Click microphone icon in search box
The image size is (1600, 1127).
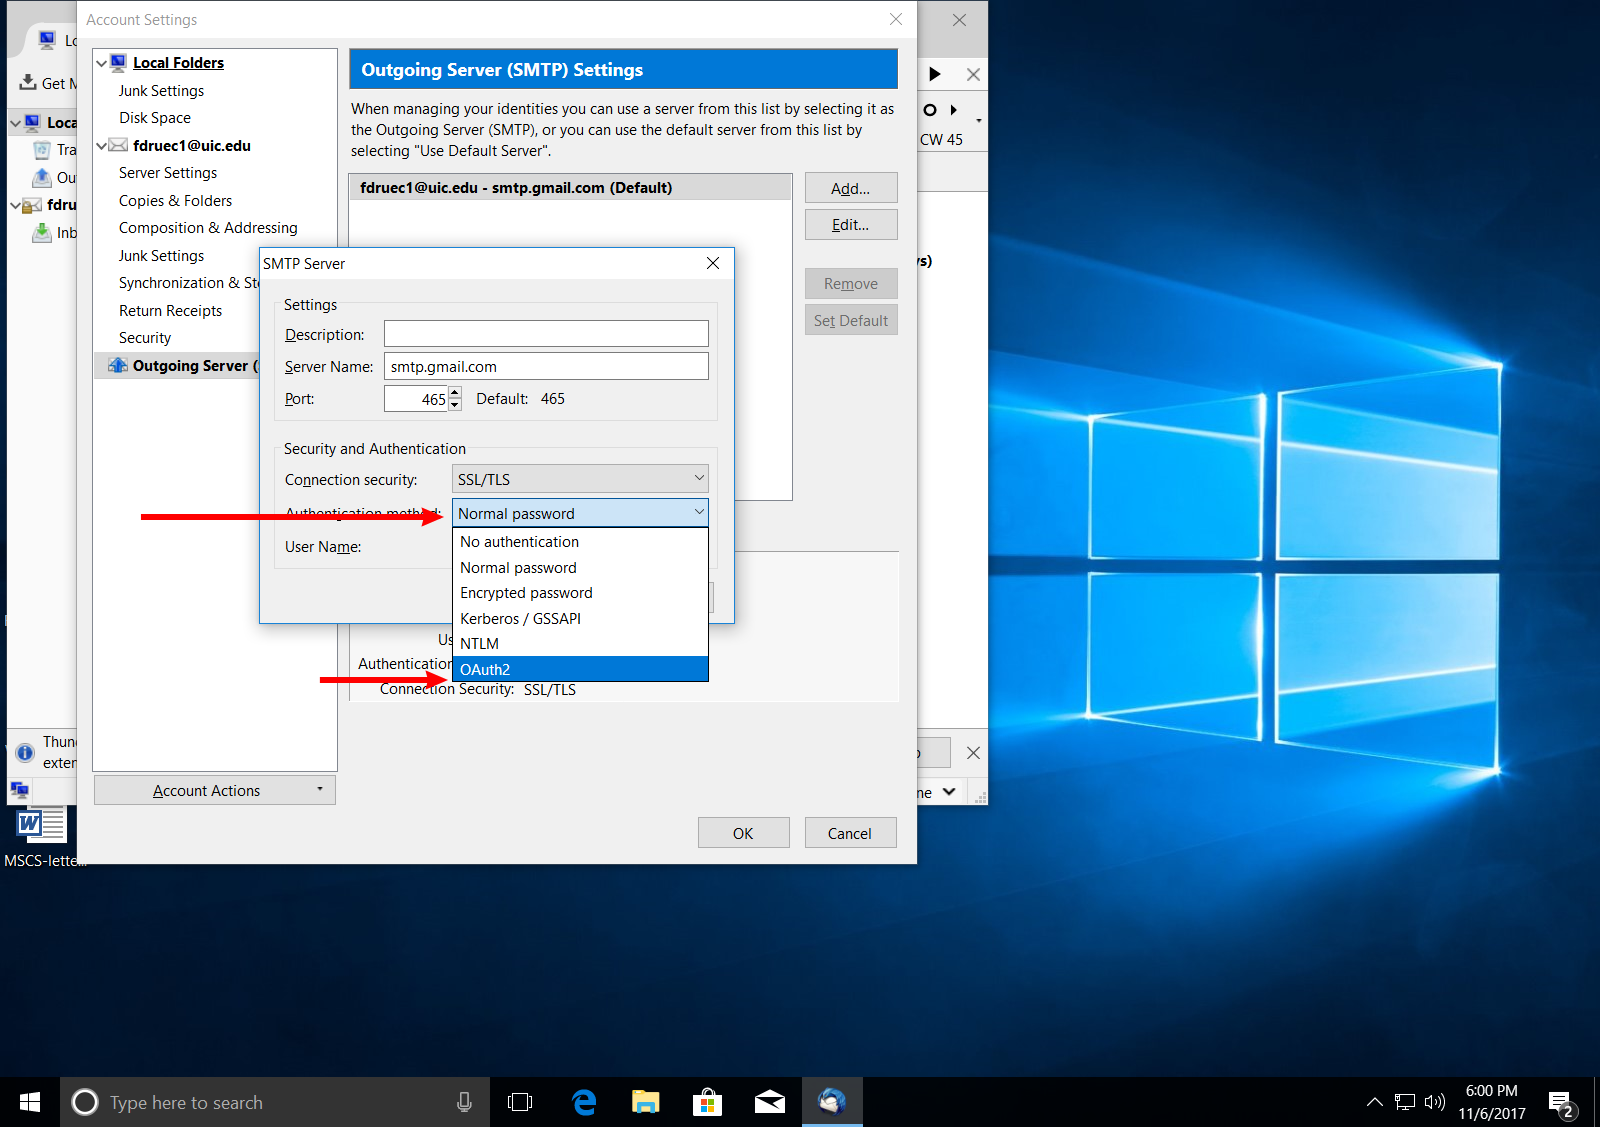464,1102
